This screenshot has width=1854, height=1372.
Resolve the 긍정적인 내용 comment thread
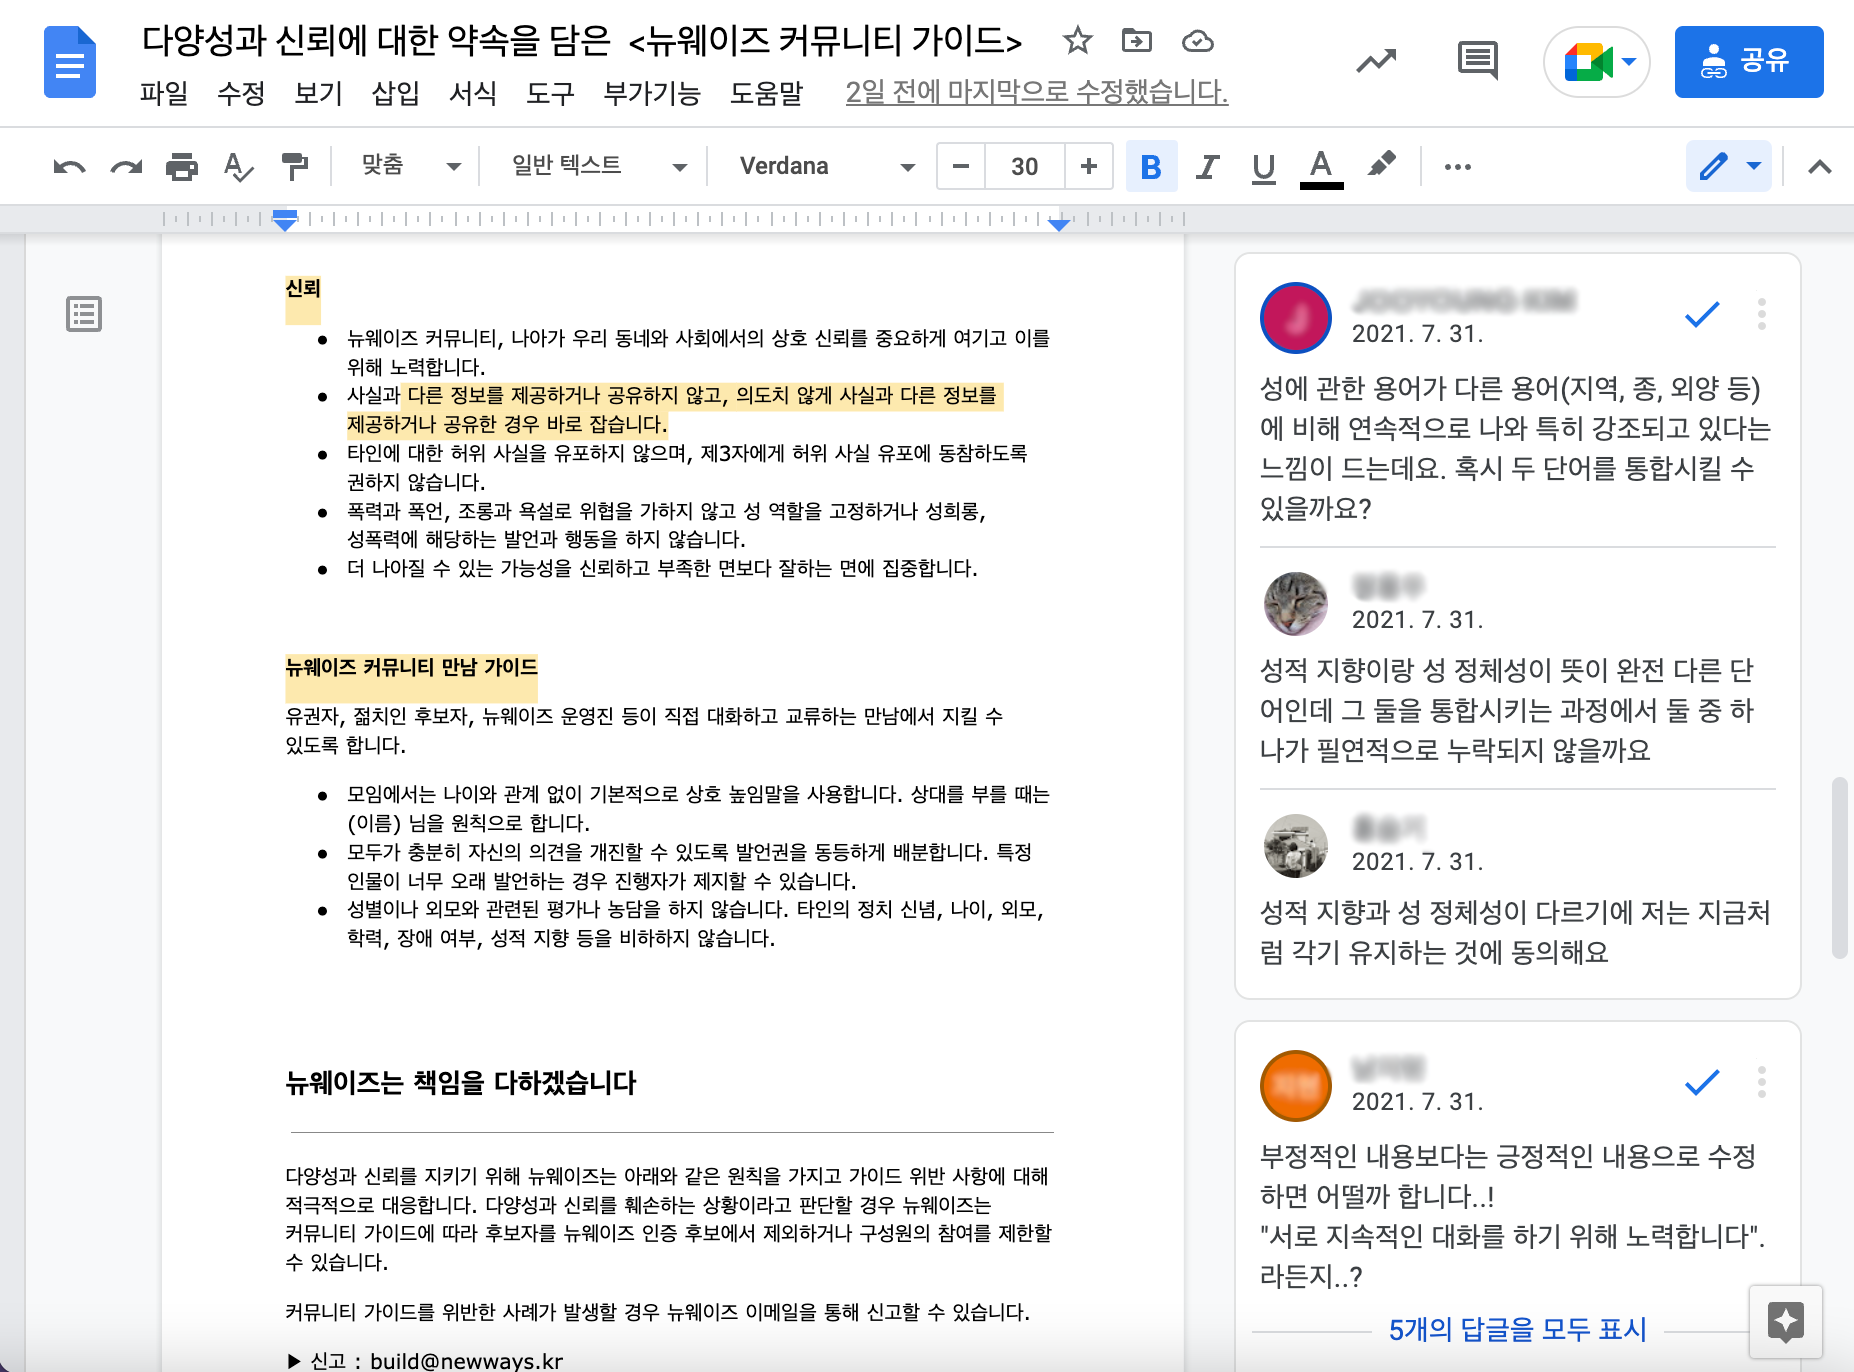tap(1702, 1082)
